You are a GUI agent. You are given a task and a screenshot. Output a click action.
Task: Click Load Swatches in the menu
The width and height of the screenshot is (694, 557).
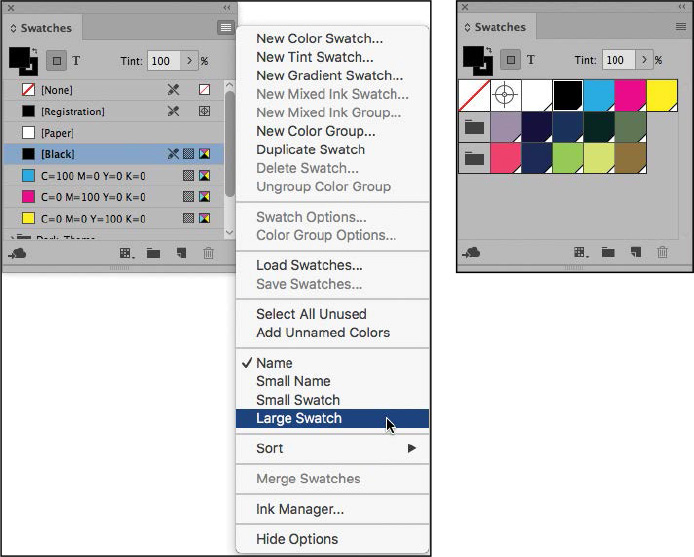pos(309,265)
